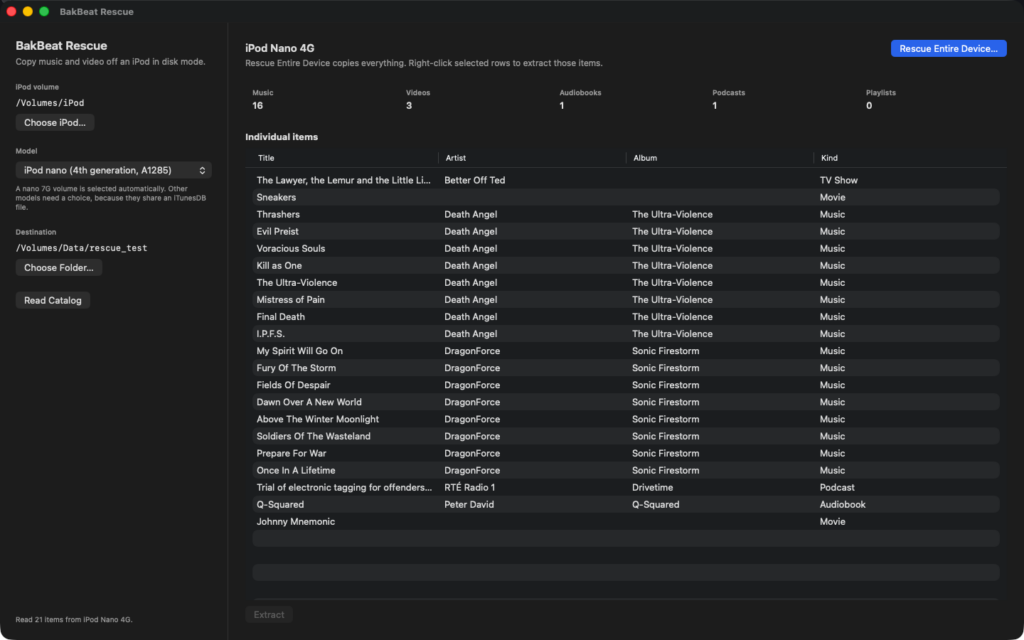This screenshot has height=640, width=1024.
Task: Click Choose Folder button
Action: point(59,268)
